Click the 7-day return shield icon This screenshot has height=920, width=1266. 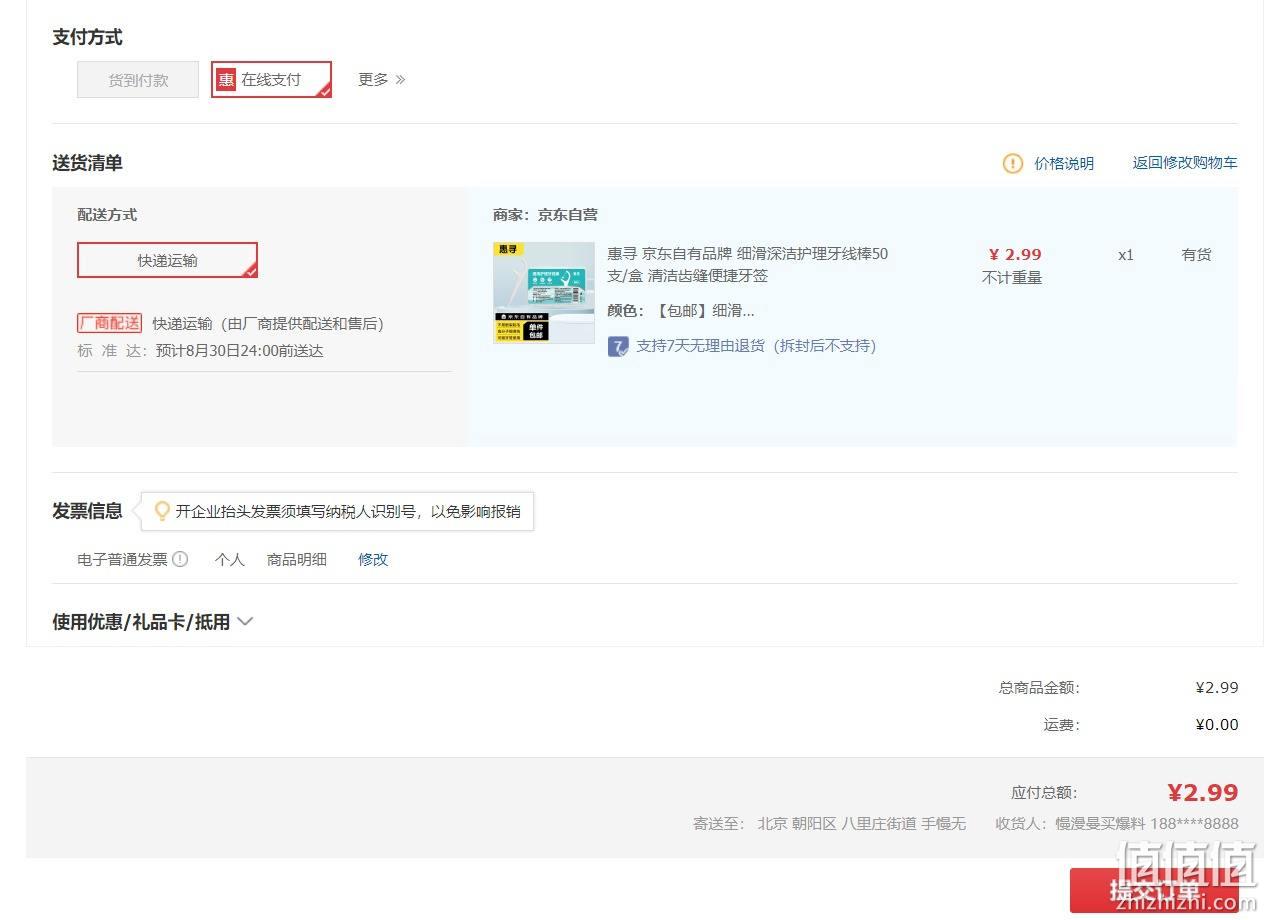pyautogui.click(x=618, y=346)
